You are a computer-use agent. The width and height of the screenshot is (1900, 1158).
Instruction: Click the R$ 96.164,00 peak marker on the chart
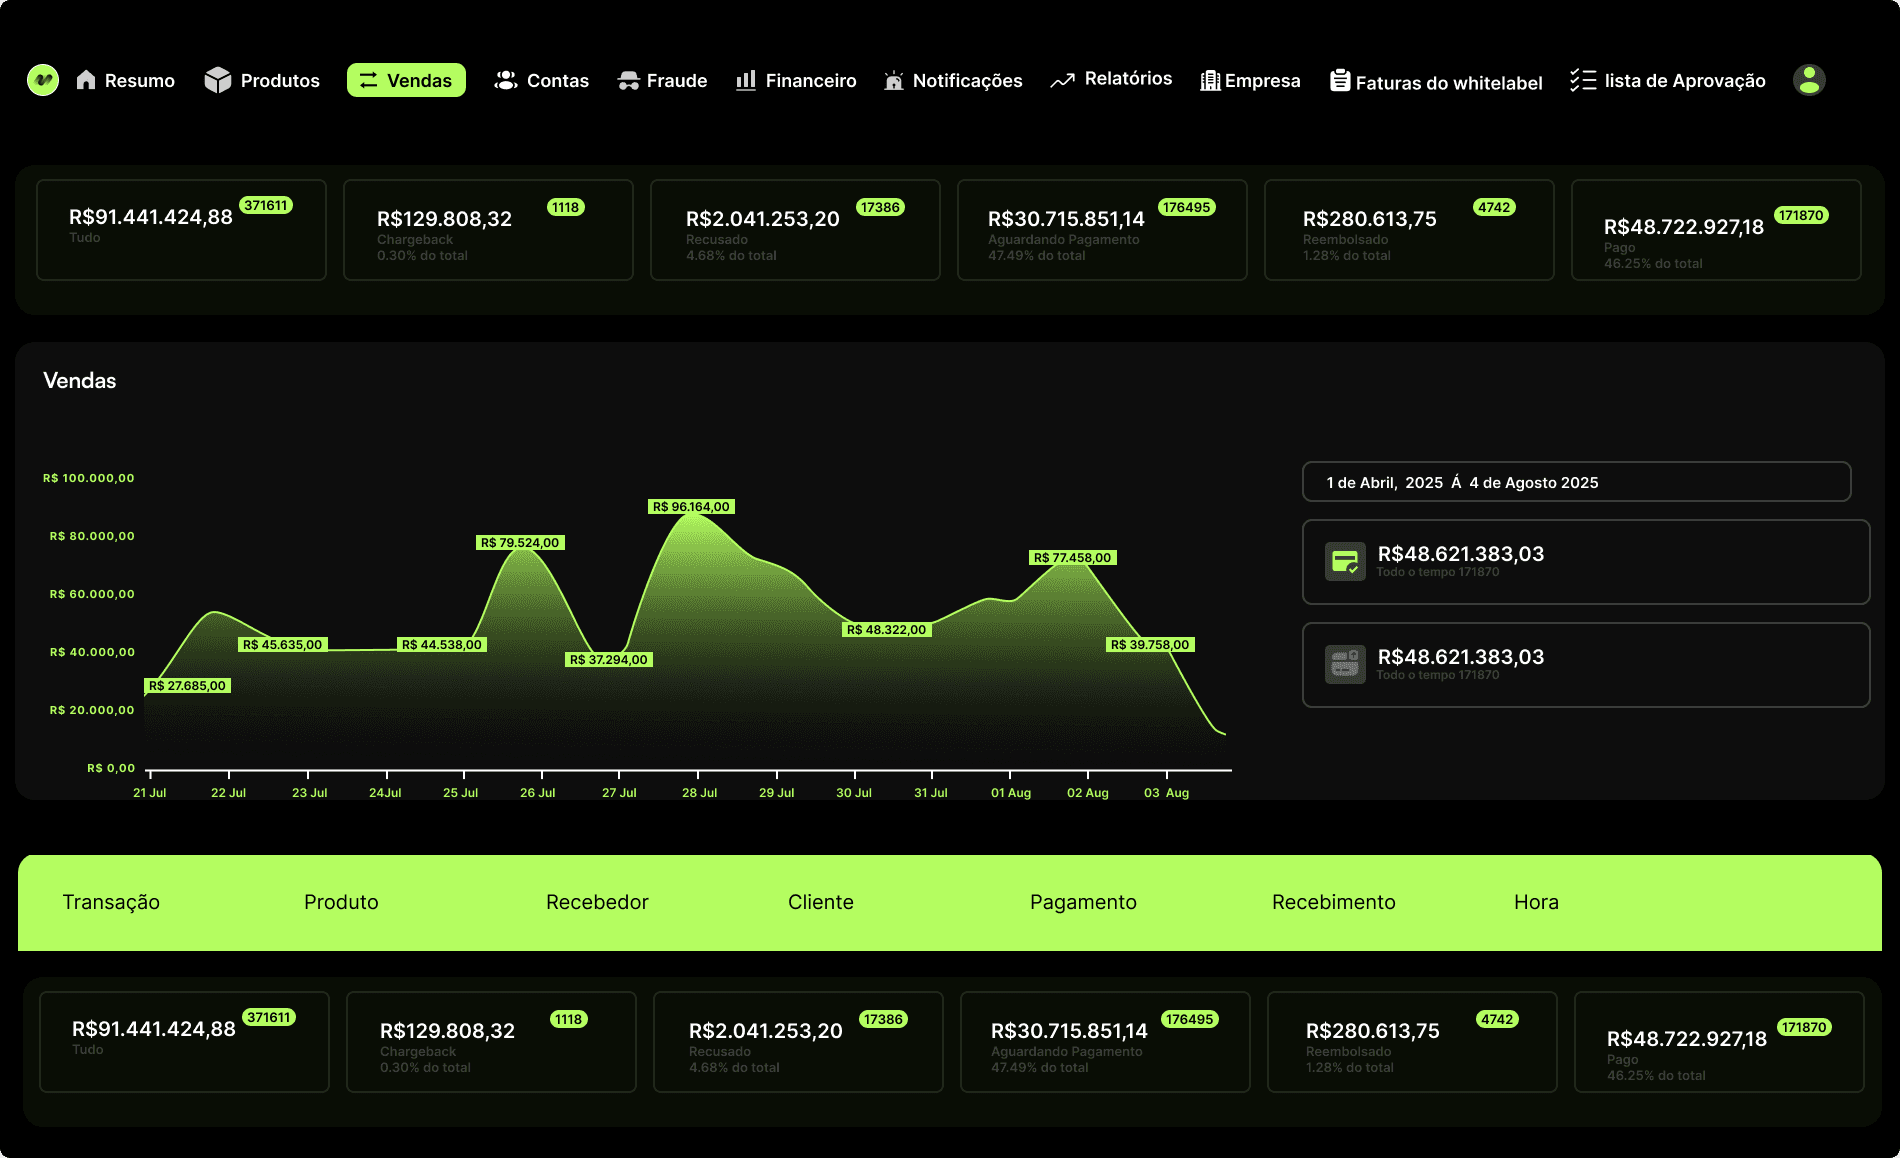[x=691, y=506]
